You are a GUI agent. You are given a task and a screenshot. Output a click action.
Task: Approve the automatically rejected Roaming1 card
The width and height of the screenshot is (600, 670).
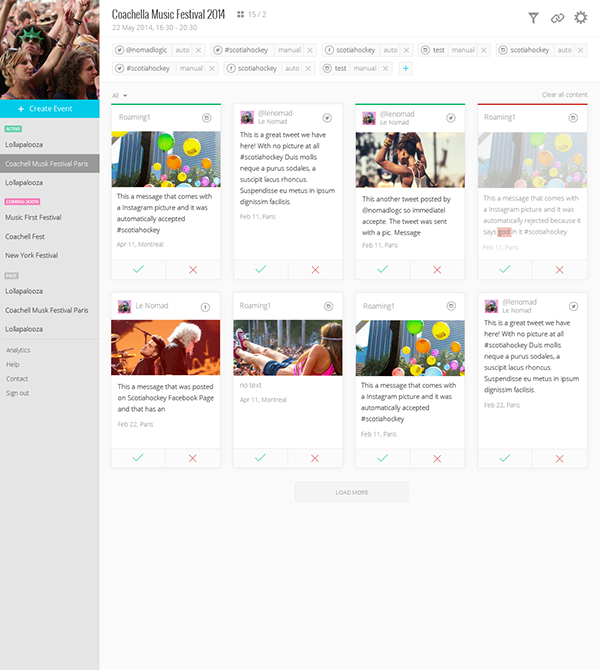[x=505, y=270]
